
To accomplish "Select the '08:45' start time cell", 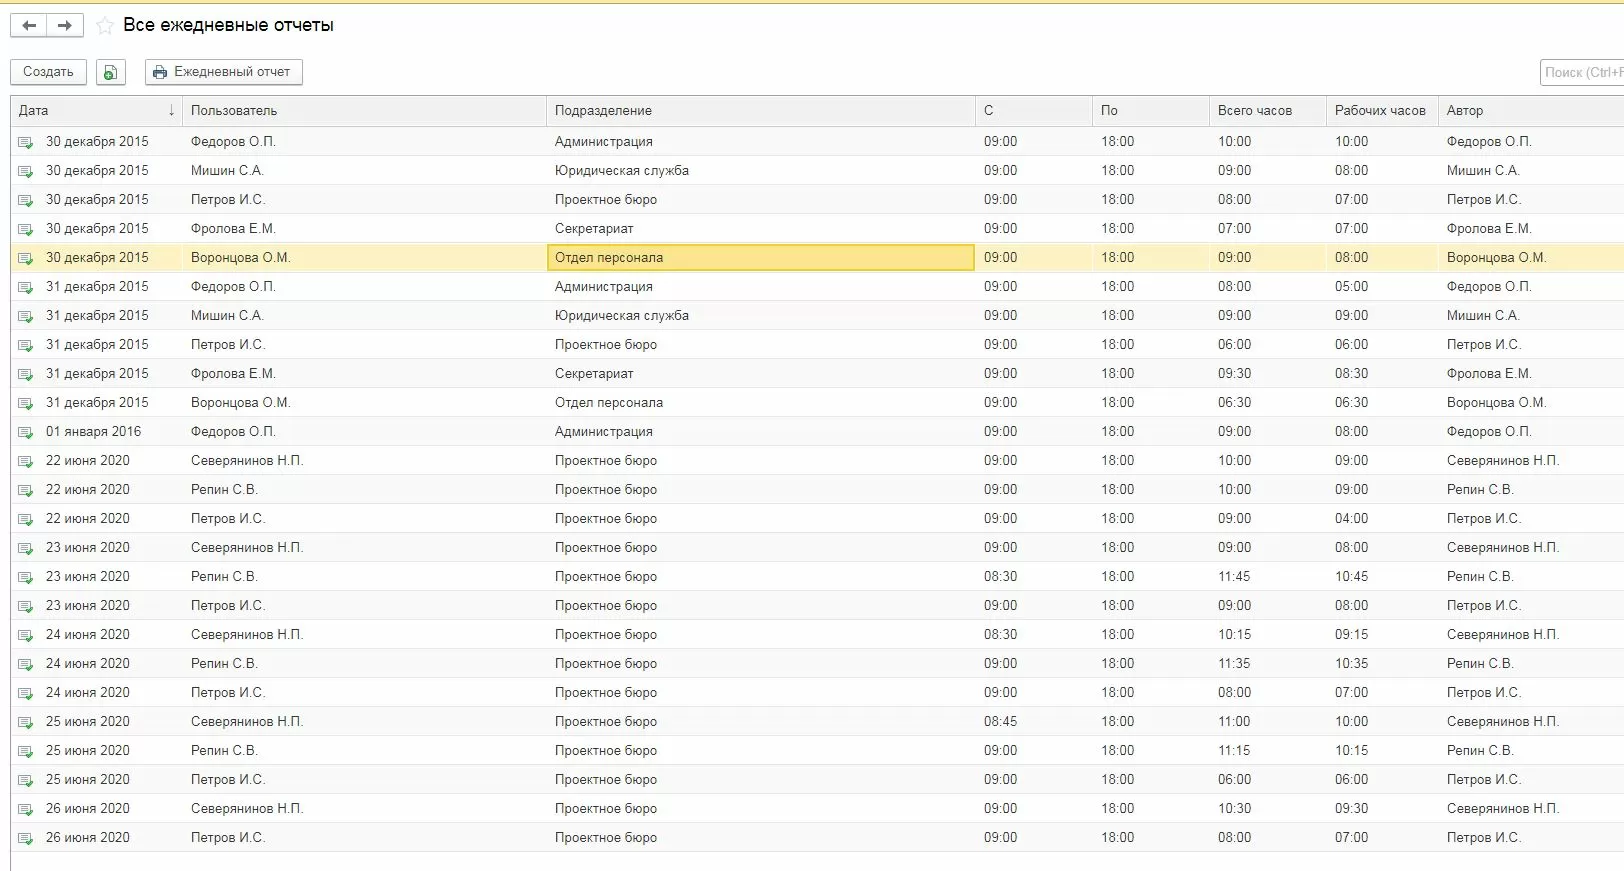I will [1000, 722].
